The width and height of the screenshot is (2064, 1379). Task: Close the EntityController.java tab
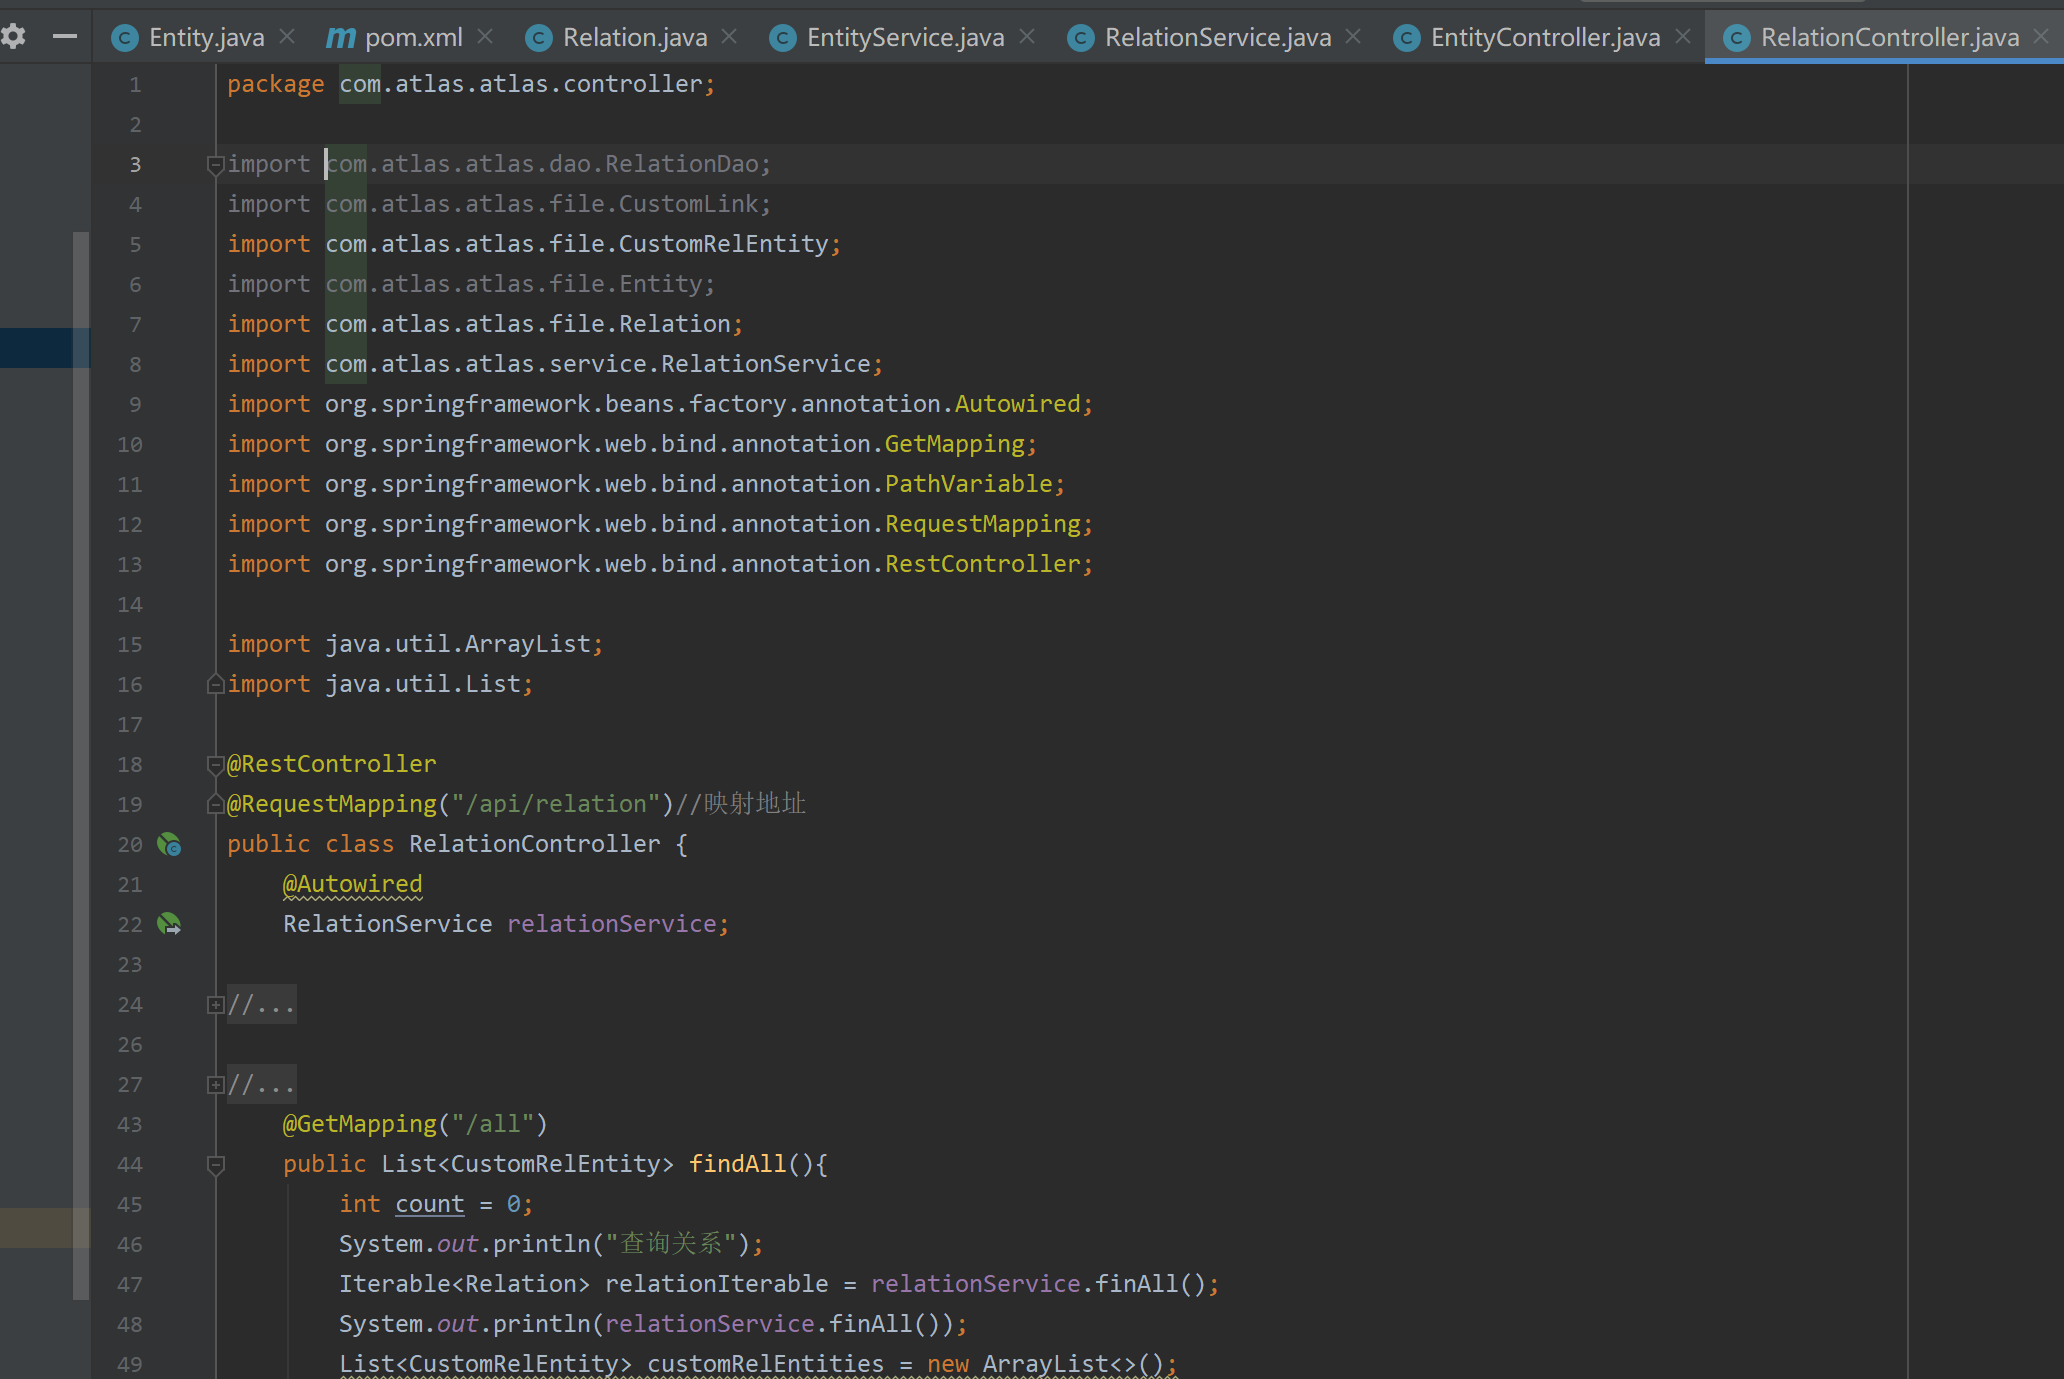pyautogui.click(x=1683, y=37)
